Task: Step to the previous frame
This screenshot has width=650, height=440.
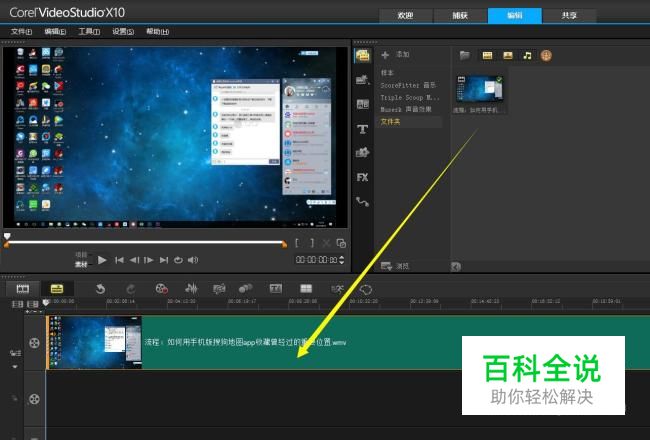Action: click(134, 260)
